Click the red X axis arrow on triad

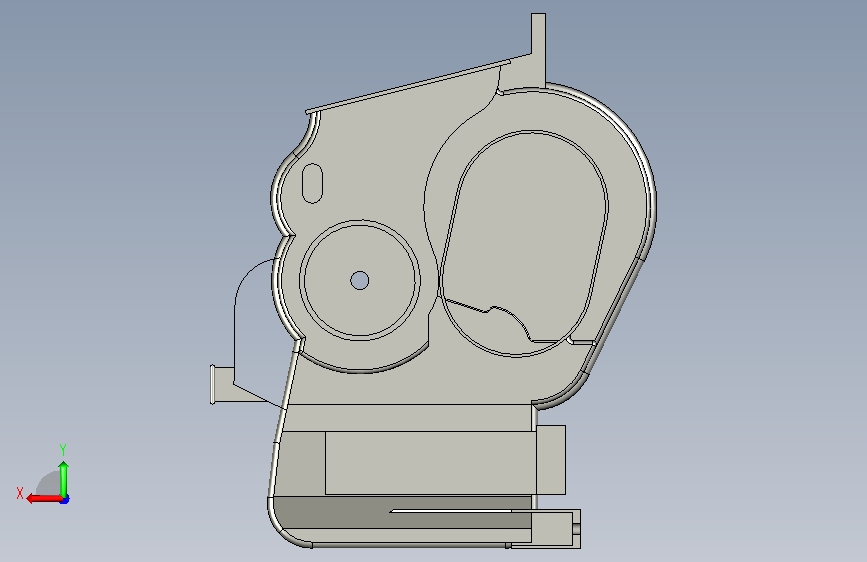[44, 499]
